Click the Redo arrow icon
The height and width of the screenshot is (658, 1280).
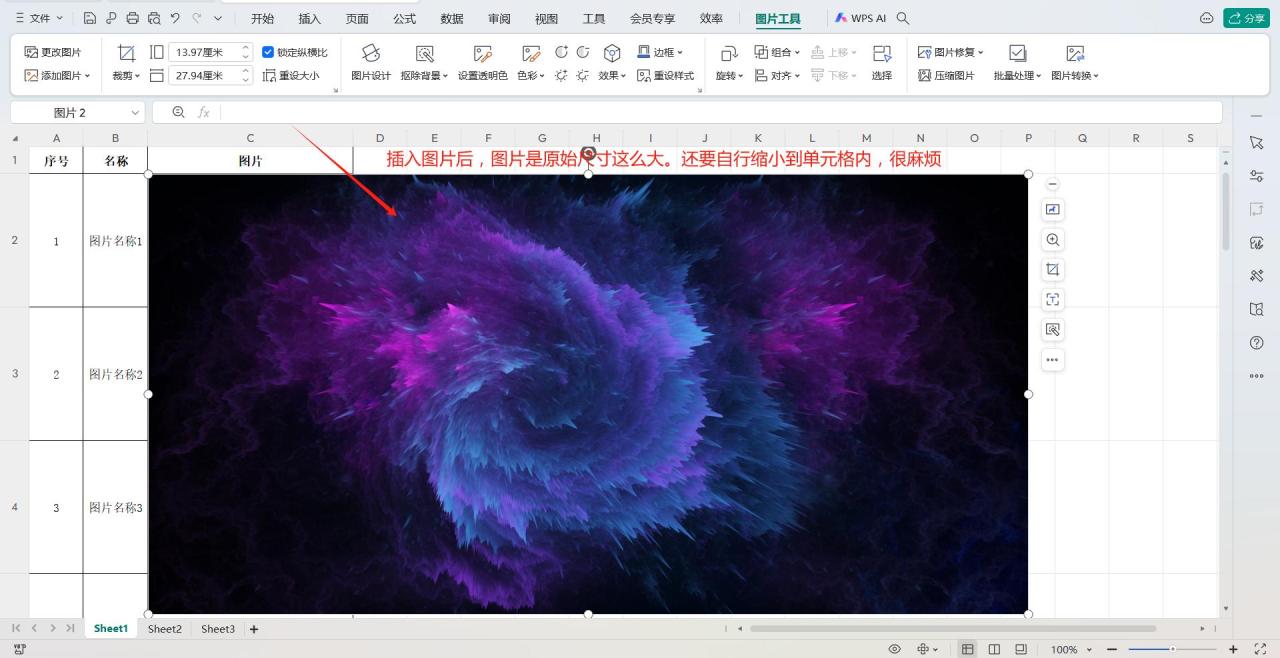pos(197,18)
